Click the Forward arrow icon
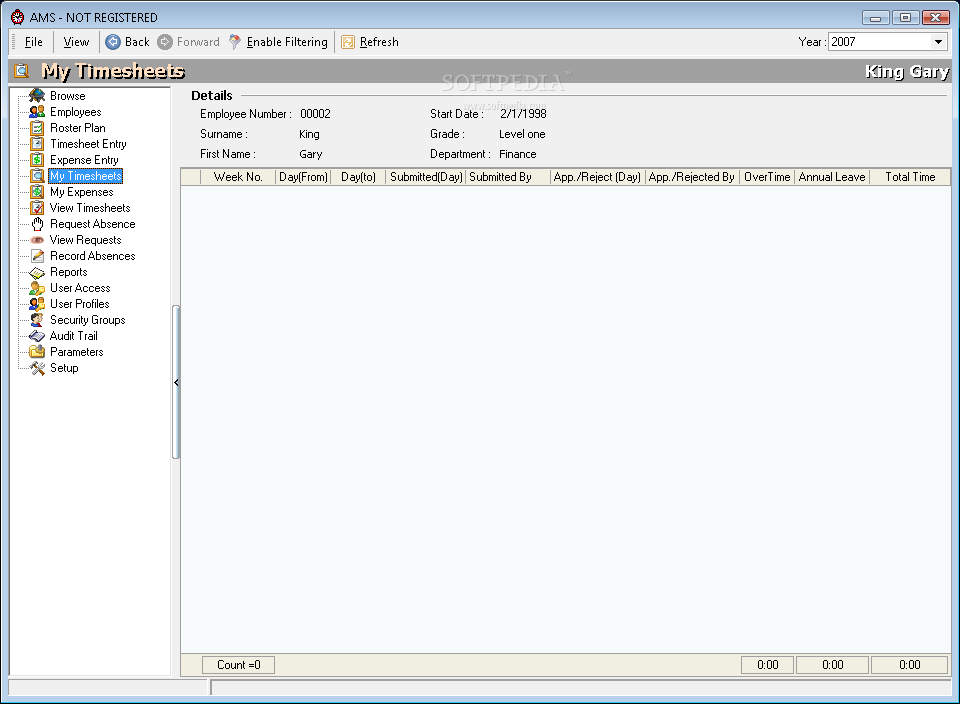 pyautogui.click(x=165, y=42)
